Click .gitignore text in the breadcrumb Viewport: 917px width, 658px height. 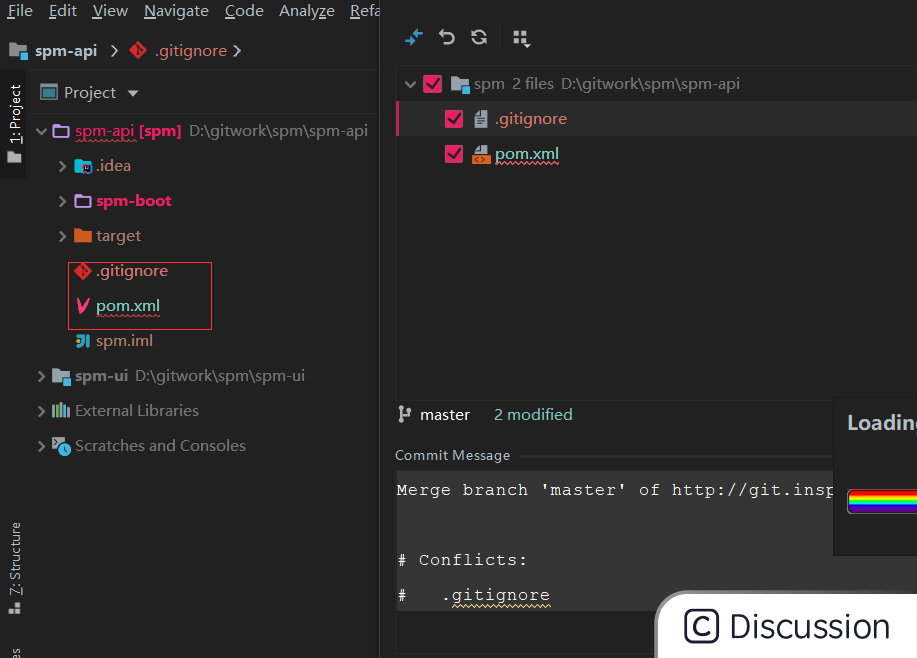point(191,51)
